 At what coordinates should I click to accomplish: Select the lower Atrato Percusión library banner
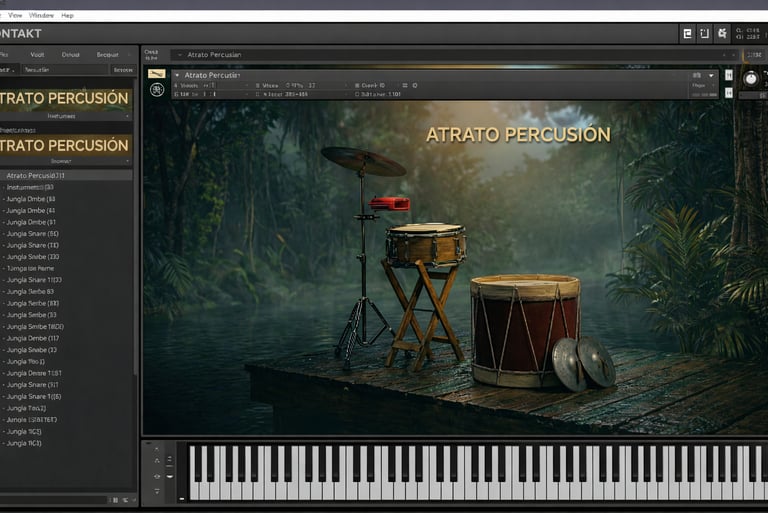pos(65,146)
